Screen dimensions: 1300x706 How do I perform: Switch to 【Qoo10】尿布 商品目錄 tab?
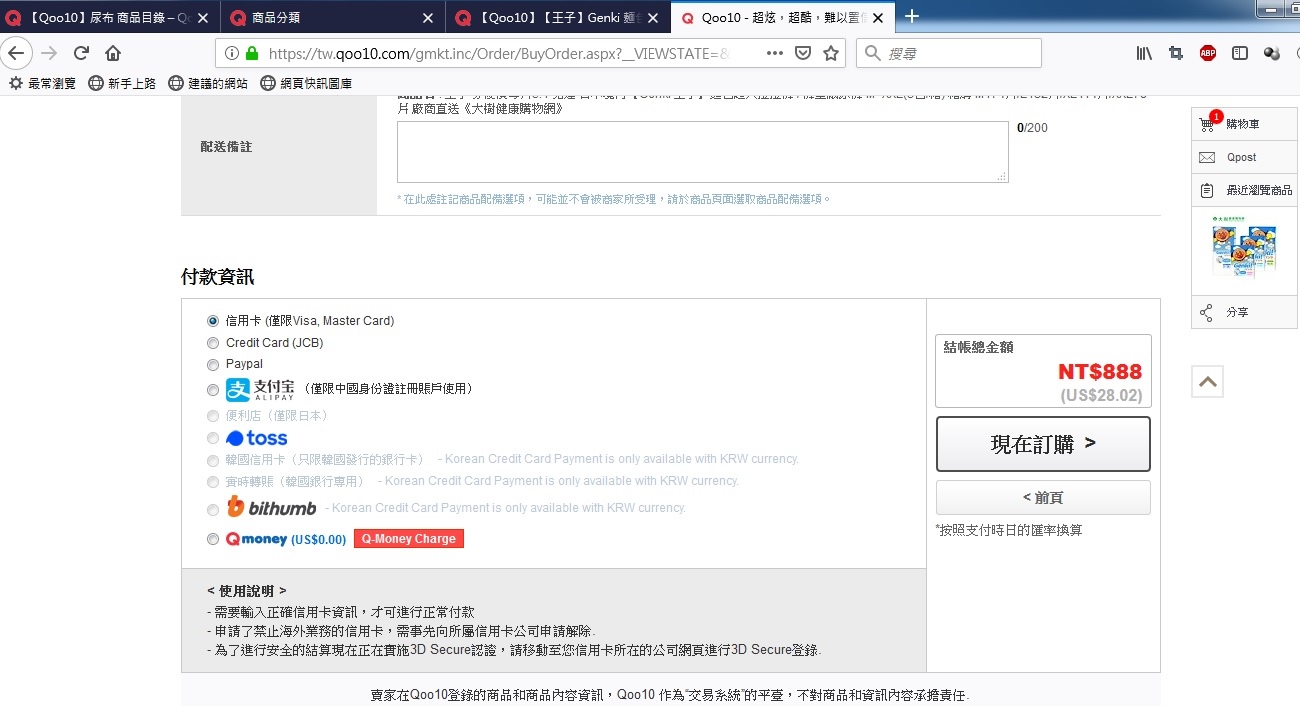[x=109, y=18]
